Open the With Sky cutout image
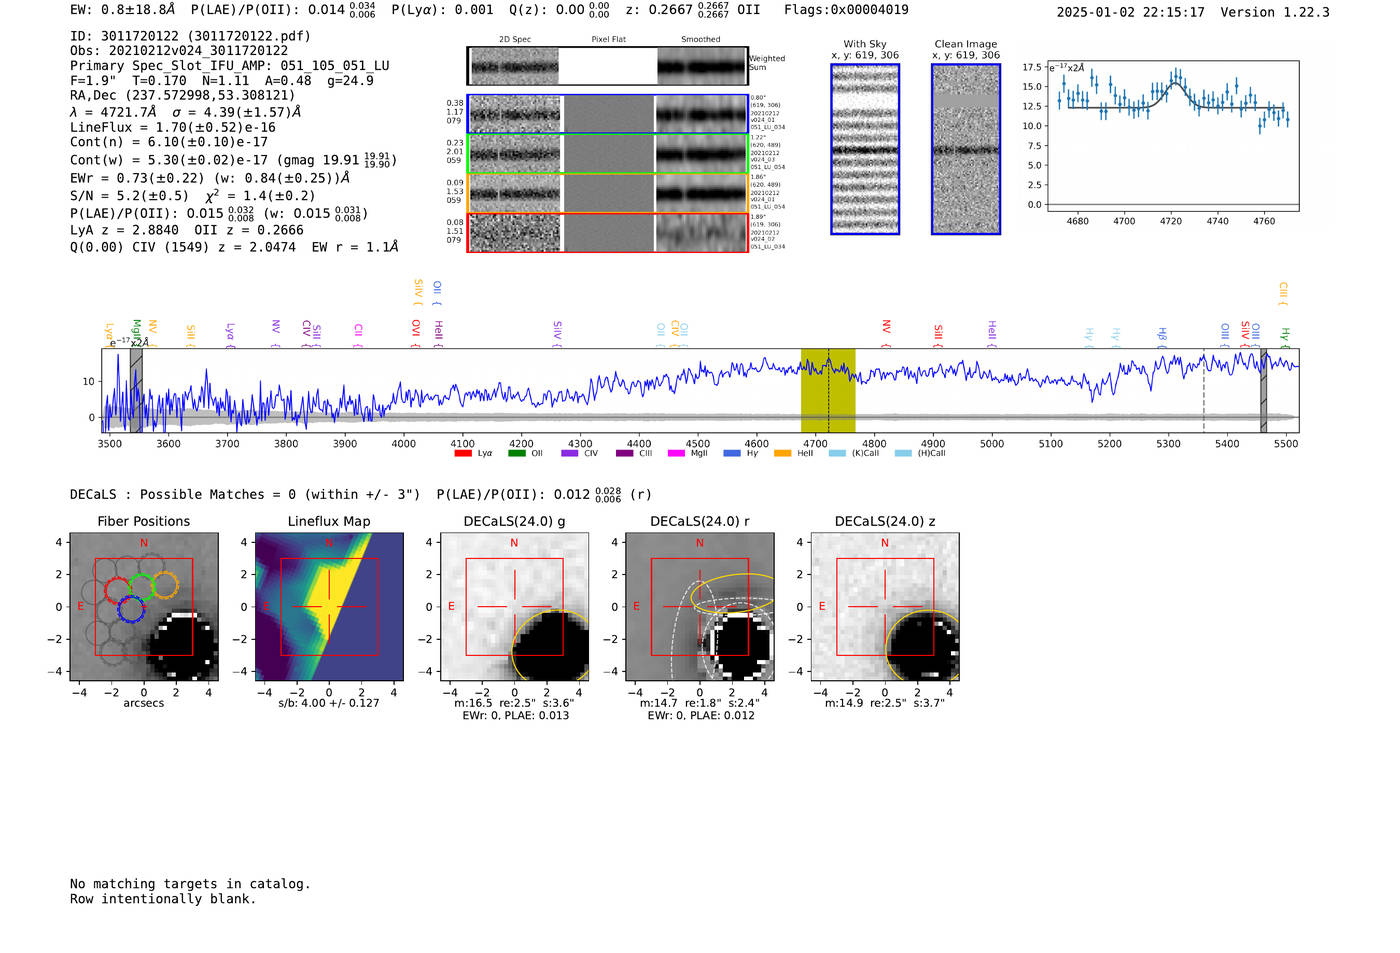 [865, 149]
